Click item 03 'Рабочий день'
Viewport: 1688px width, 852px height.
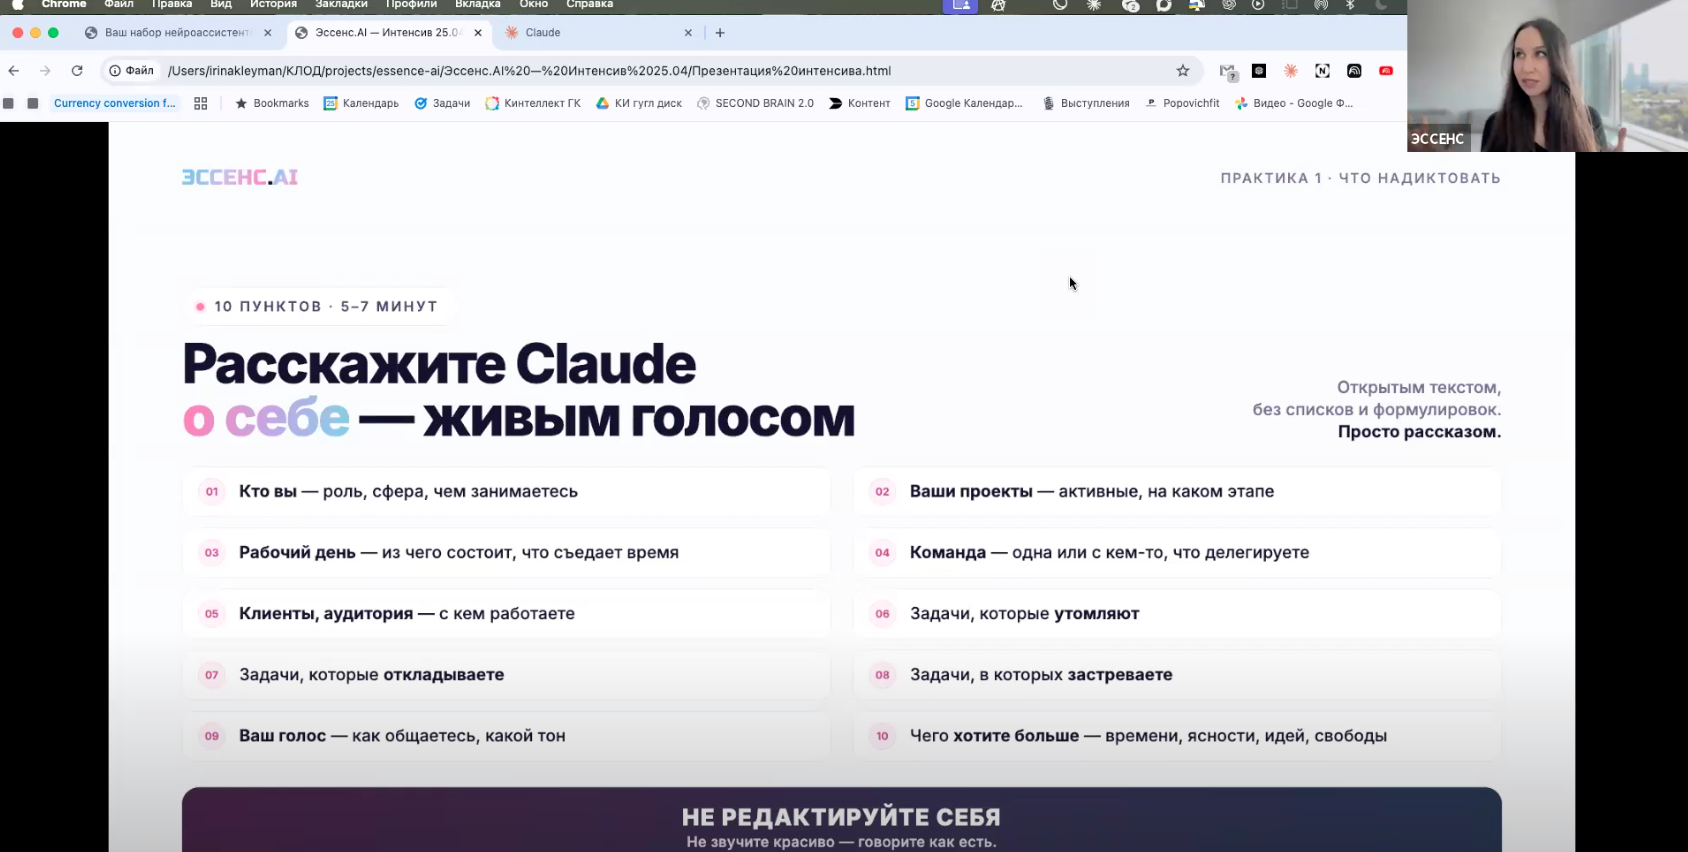coord(506,552)
